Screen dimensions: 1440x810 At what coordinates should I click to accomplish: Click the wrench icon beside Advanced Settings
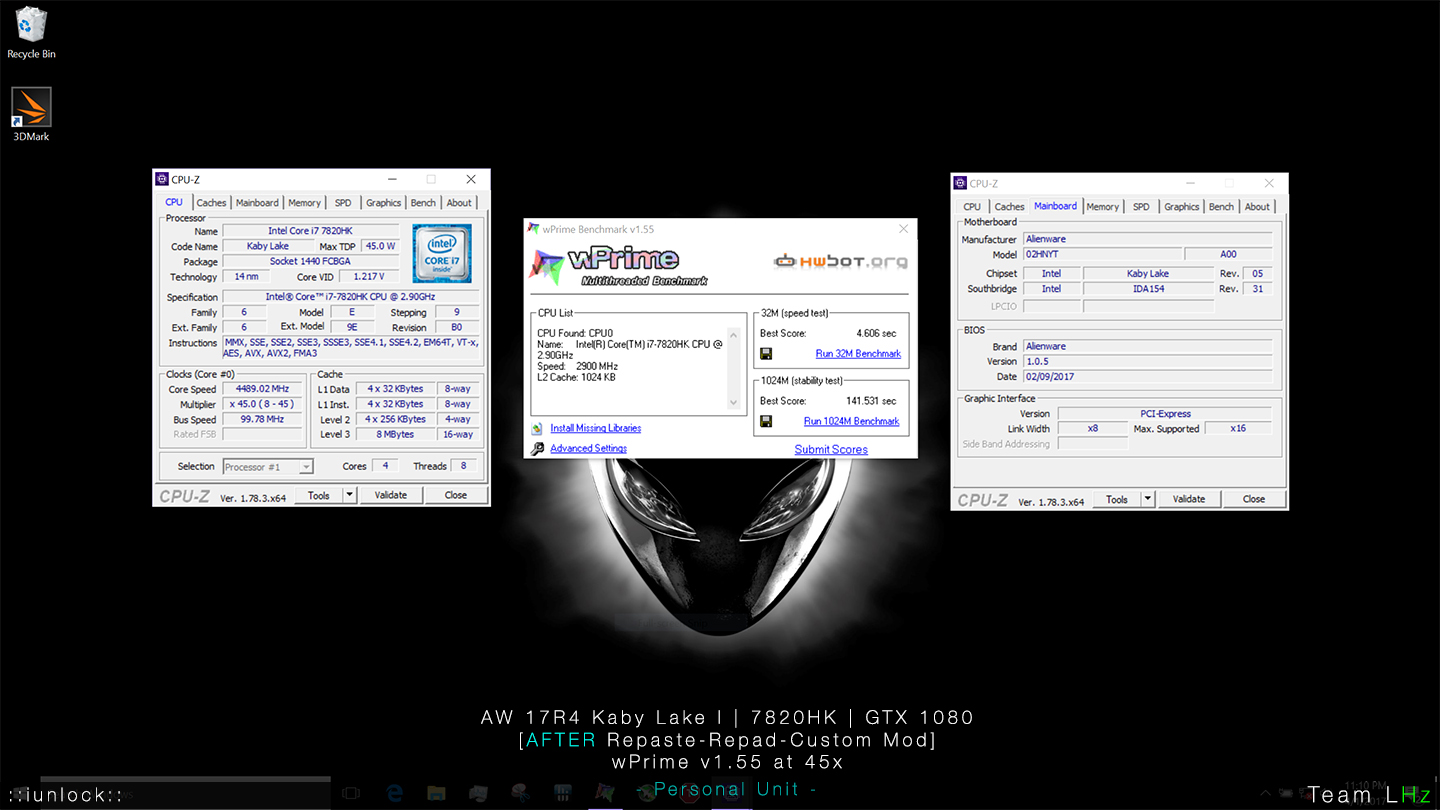tap(537, 448)
